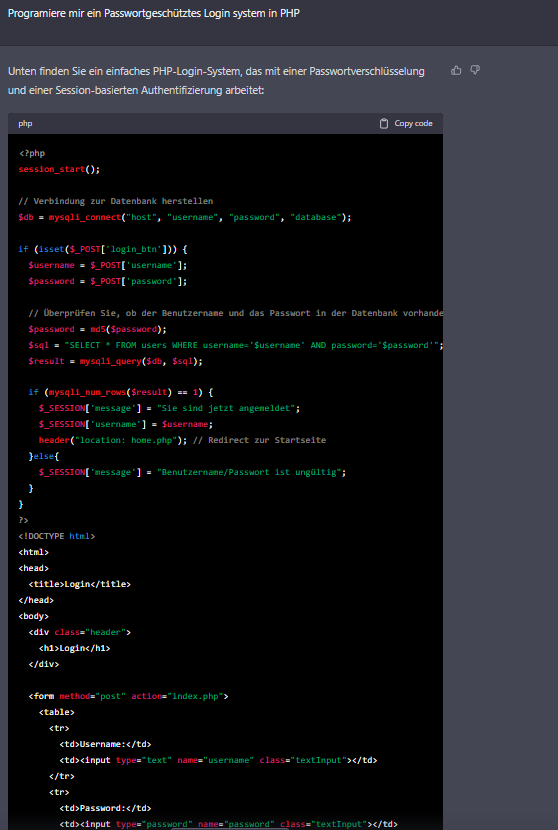
Task: Click the '</tr>' closing tag line
Action: click(x=62, y=776)
